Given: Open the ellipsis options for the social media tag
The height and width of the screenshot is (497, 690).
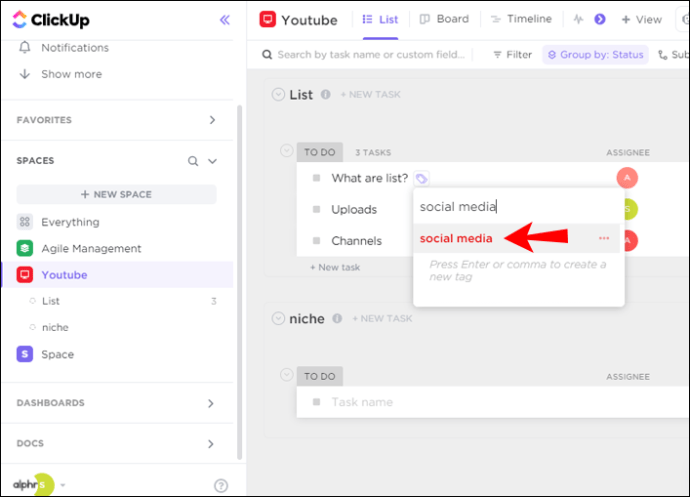Looking at the screenshot, I should 604,238.
